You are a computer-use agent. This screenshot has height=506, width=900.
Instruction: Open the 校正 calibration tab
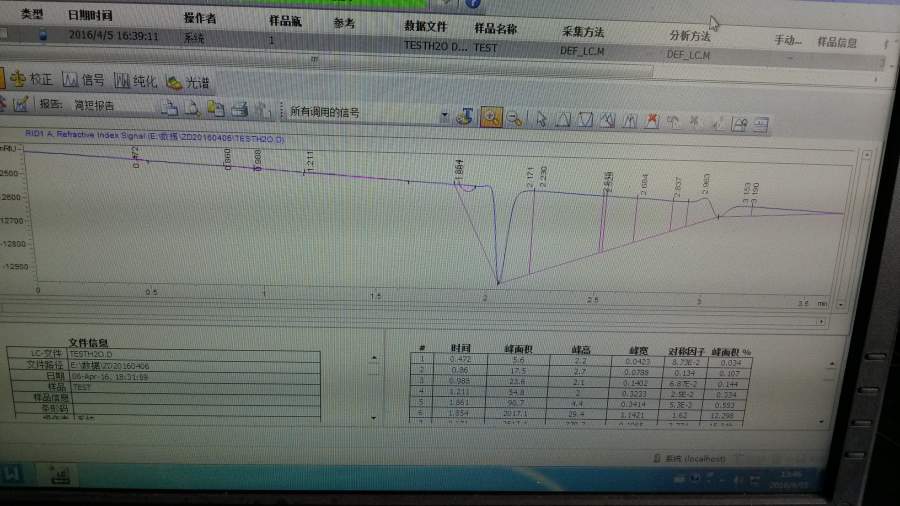coord(30,79)
